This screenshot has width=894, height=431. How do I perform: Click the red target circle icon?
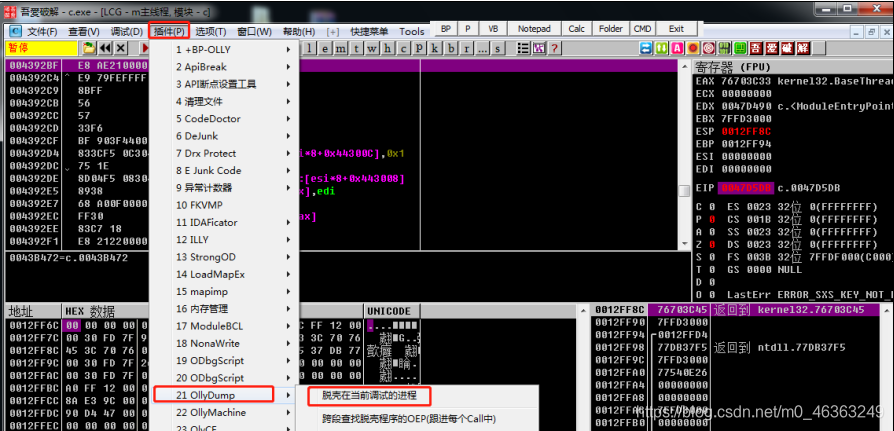click(709, 48)
